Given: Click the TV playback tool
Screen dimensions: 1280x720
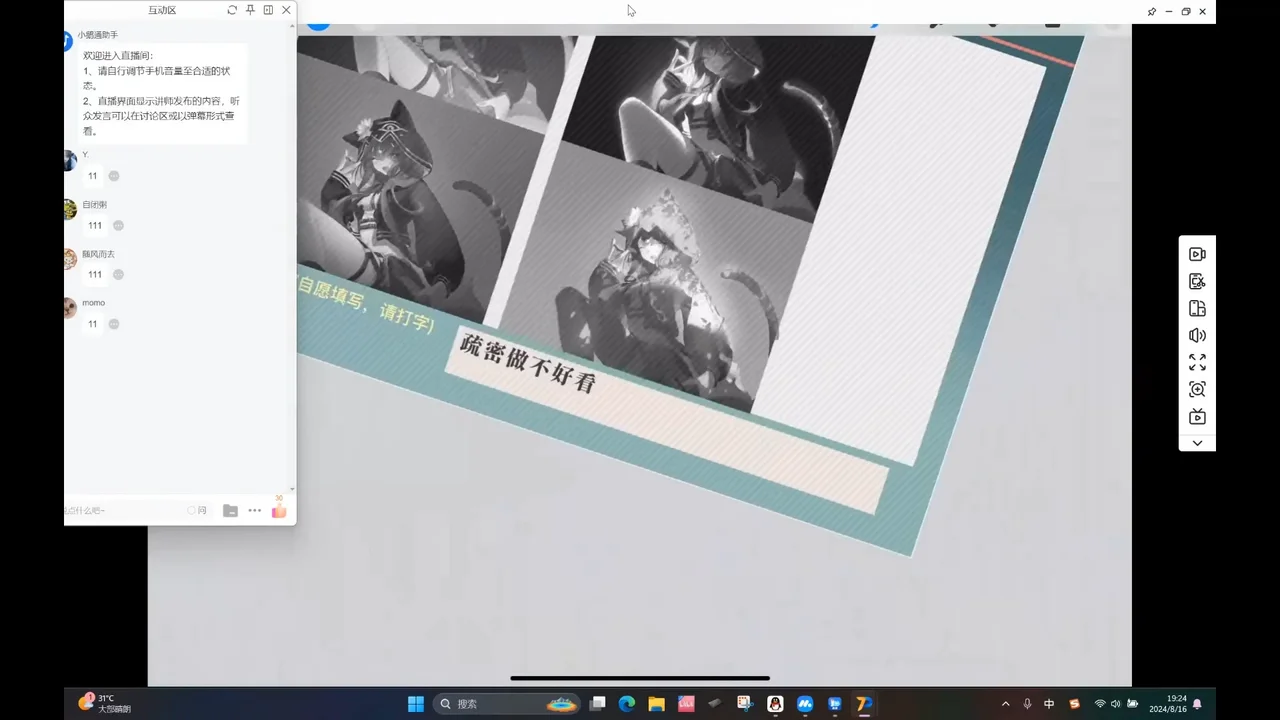Looking at the screenshot, I should point(1197,417).
